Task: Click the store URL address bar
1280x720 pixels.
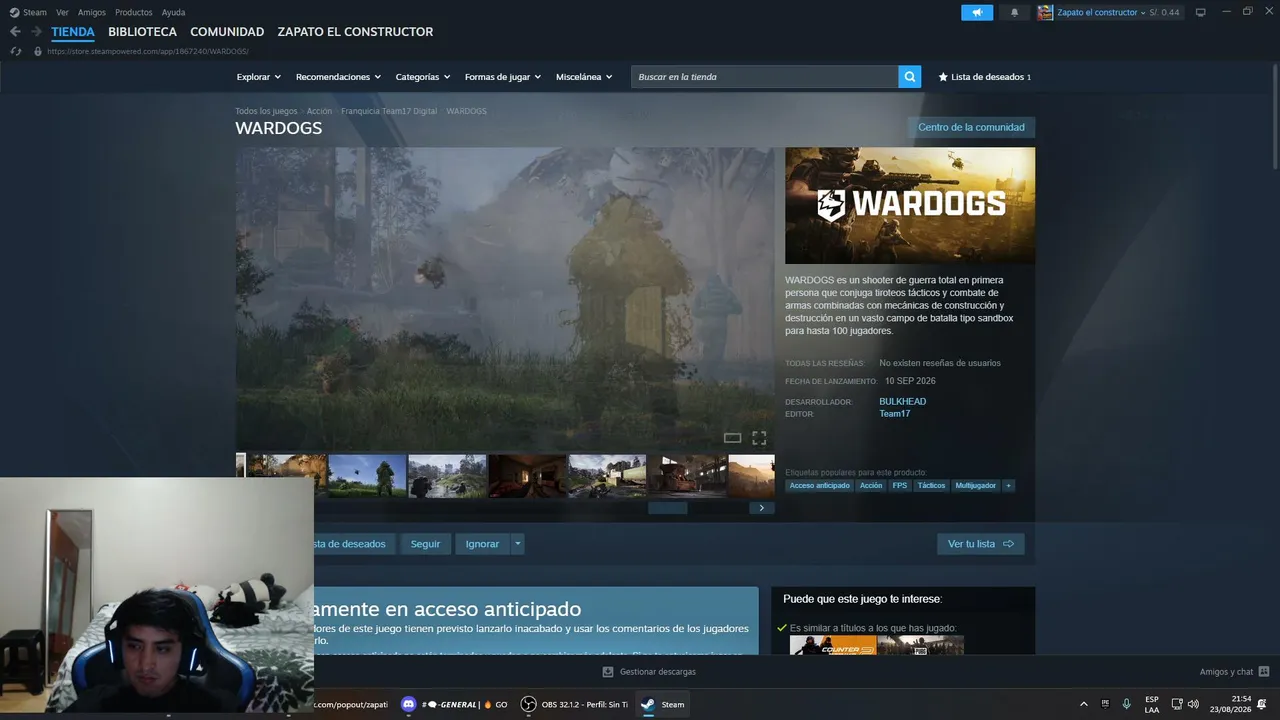Action: 148,51
